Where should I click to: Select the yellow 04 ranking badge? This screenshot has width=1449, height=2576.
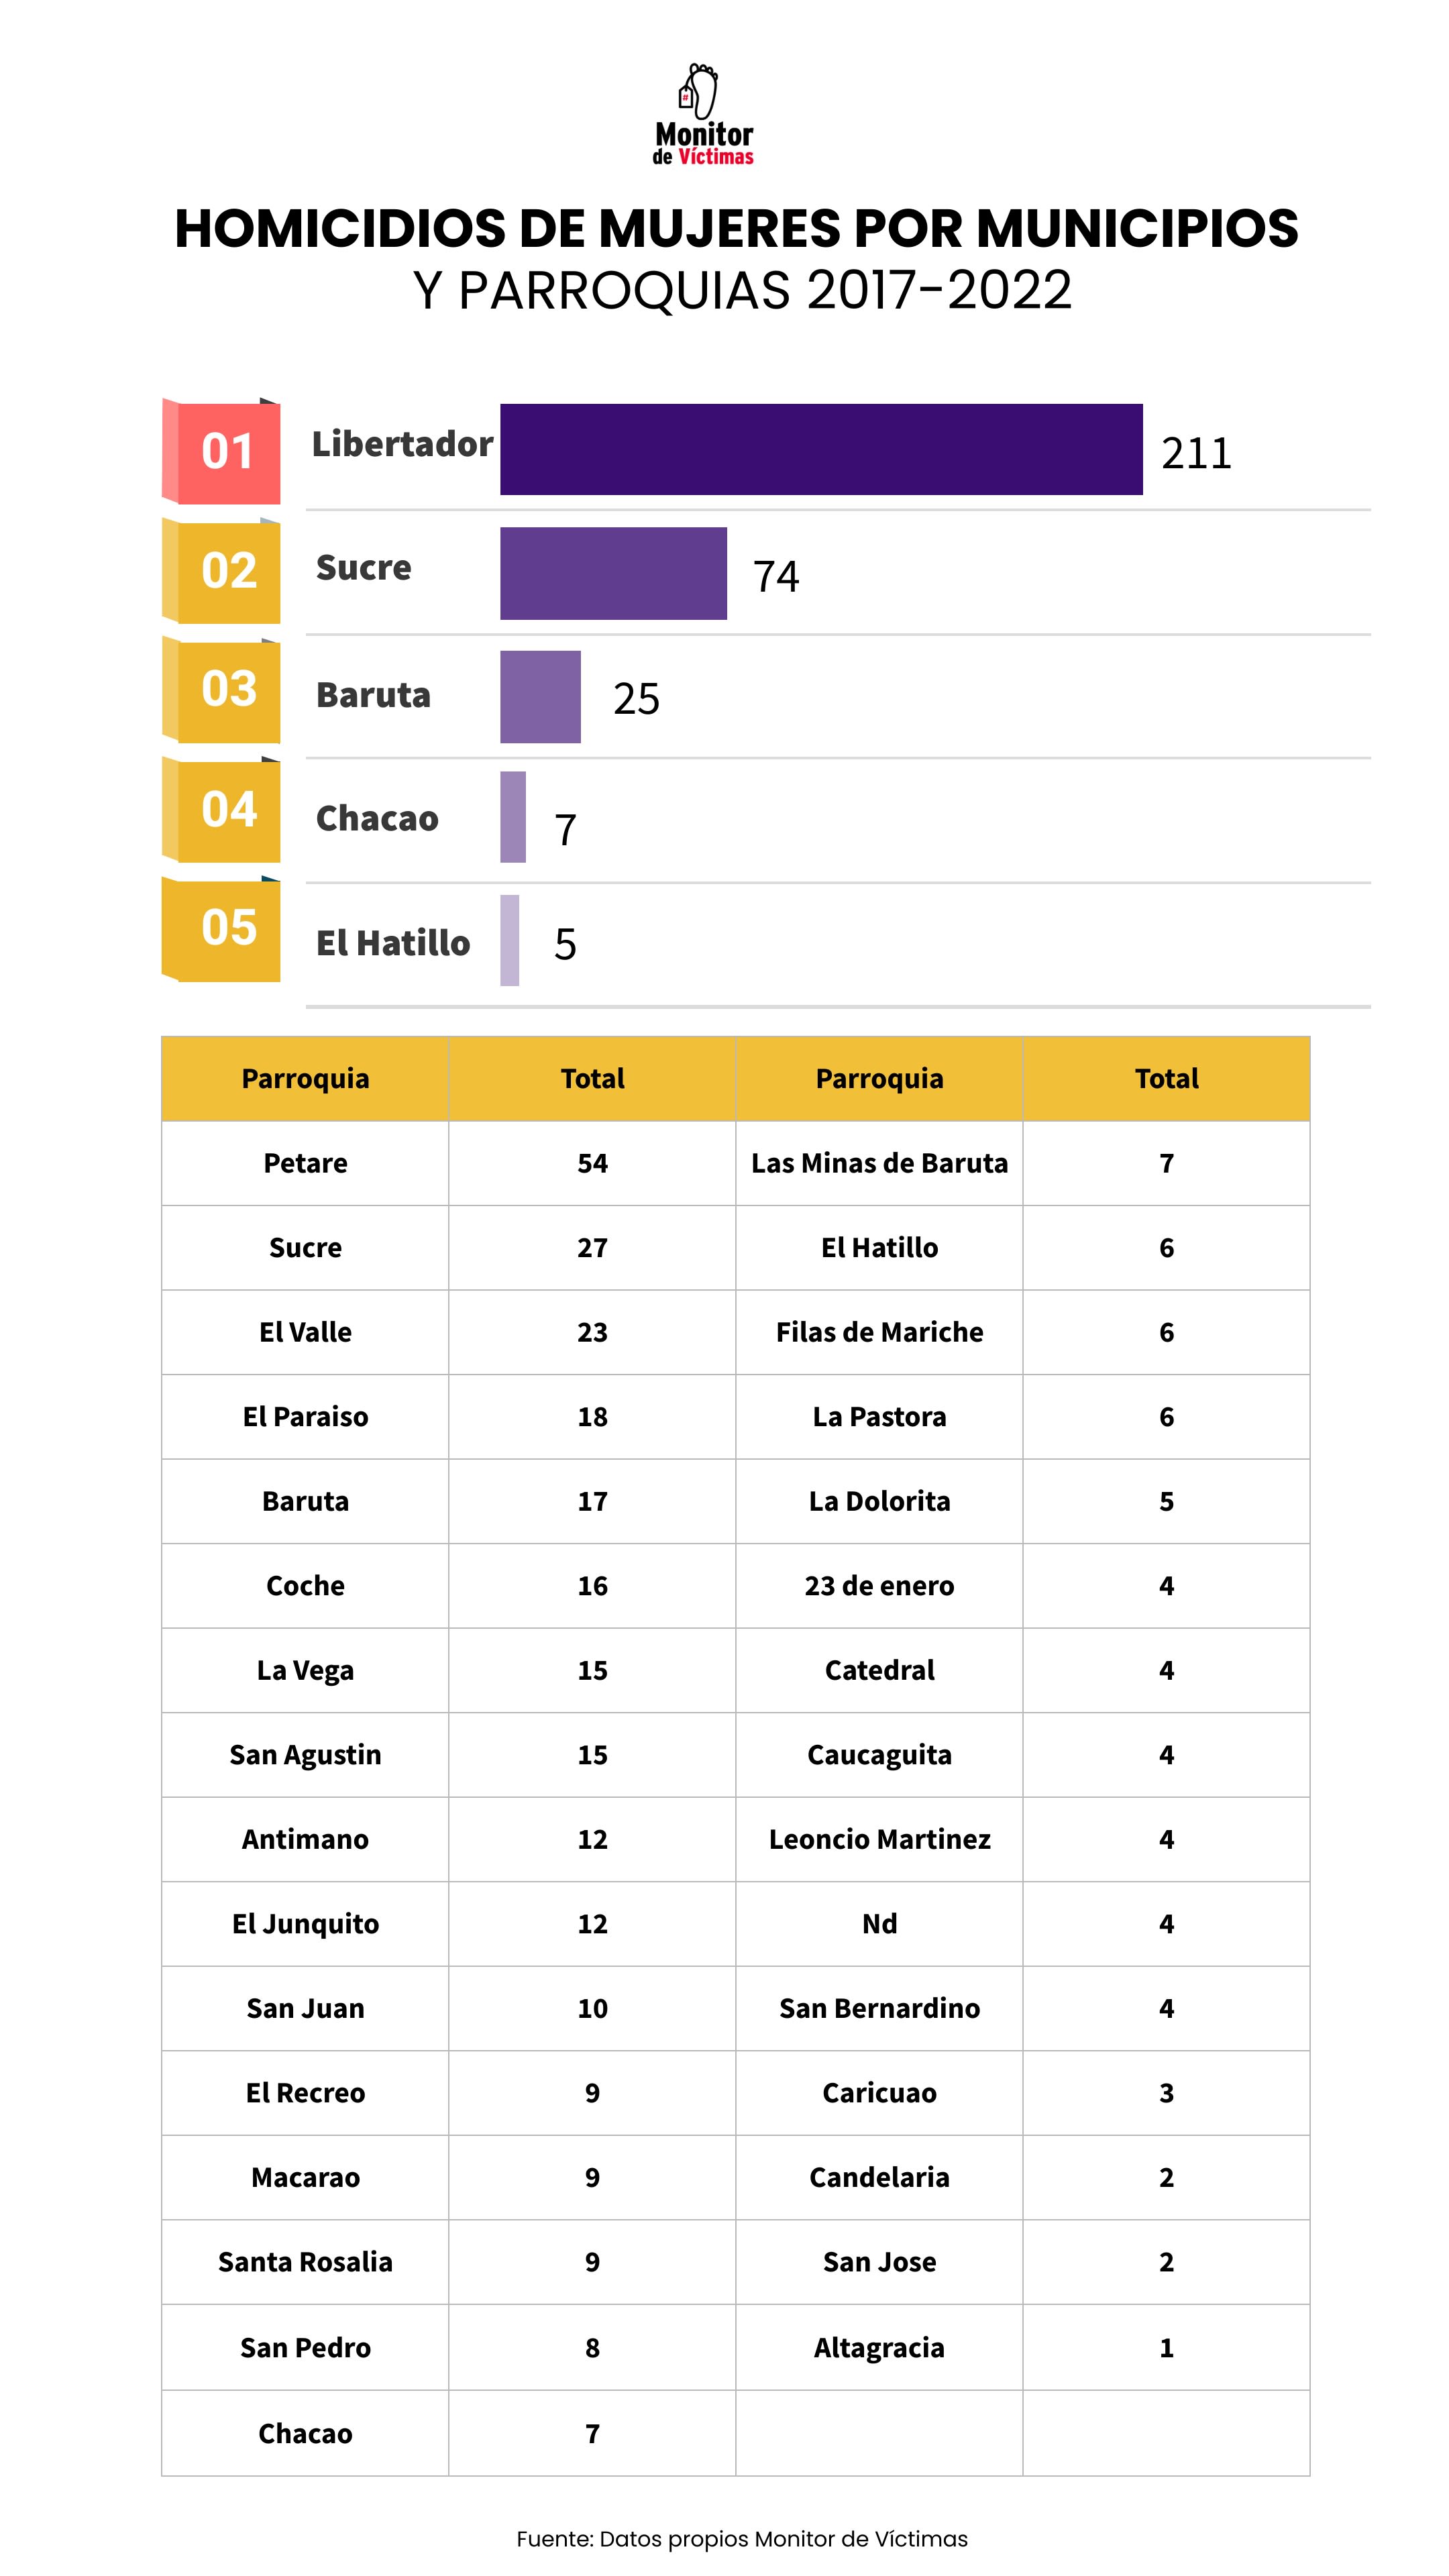[223, 809]
